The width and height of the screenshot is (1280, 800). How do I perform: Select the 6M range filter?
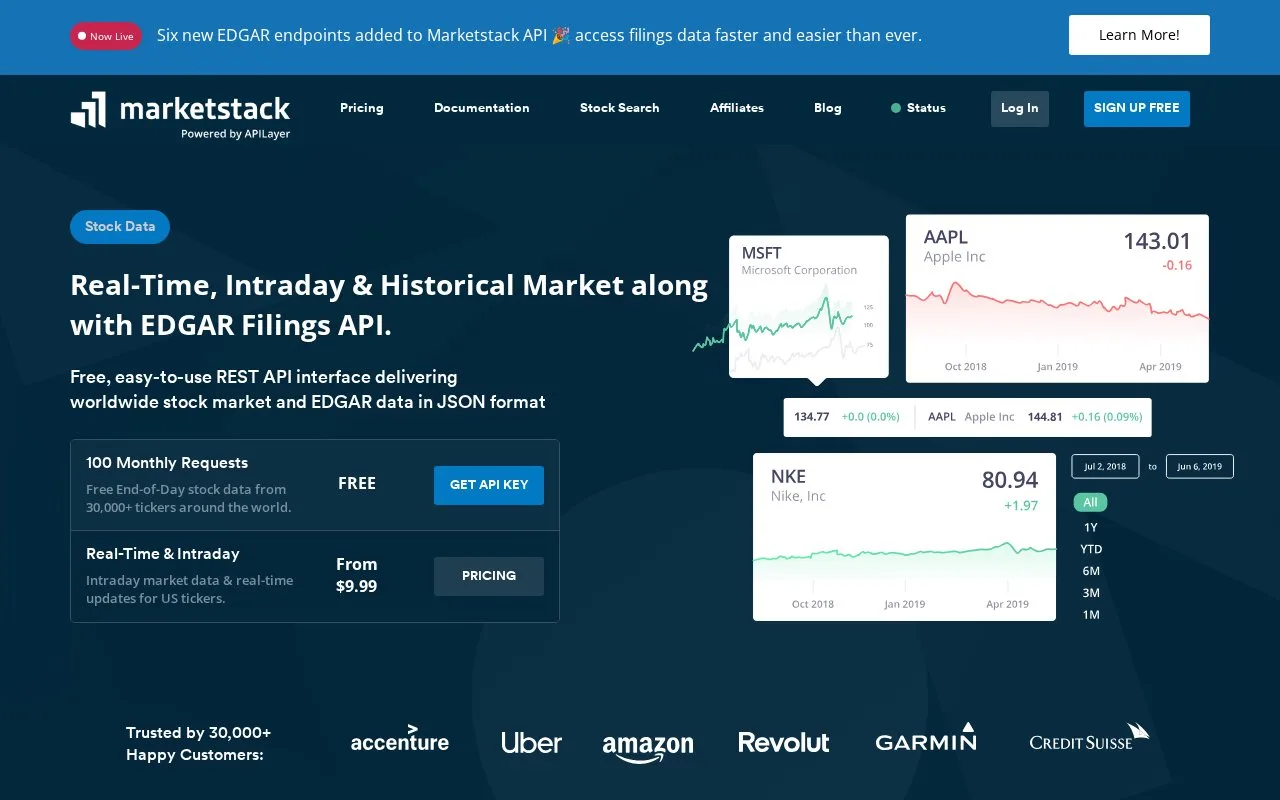[x=1091, y=571]
